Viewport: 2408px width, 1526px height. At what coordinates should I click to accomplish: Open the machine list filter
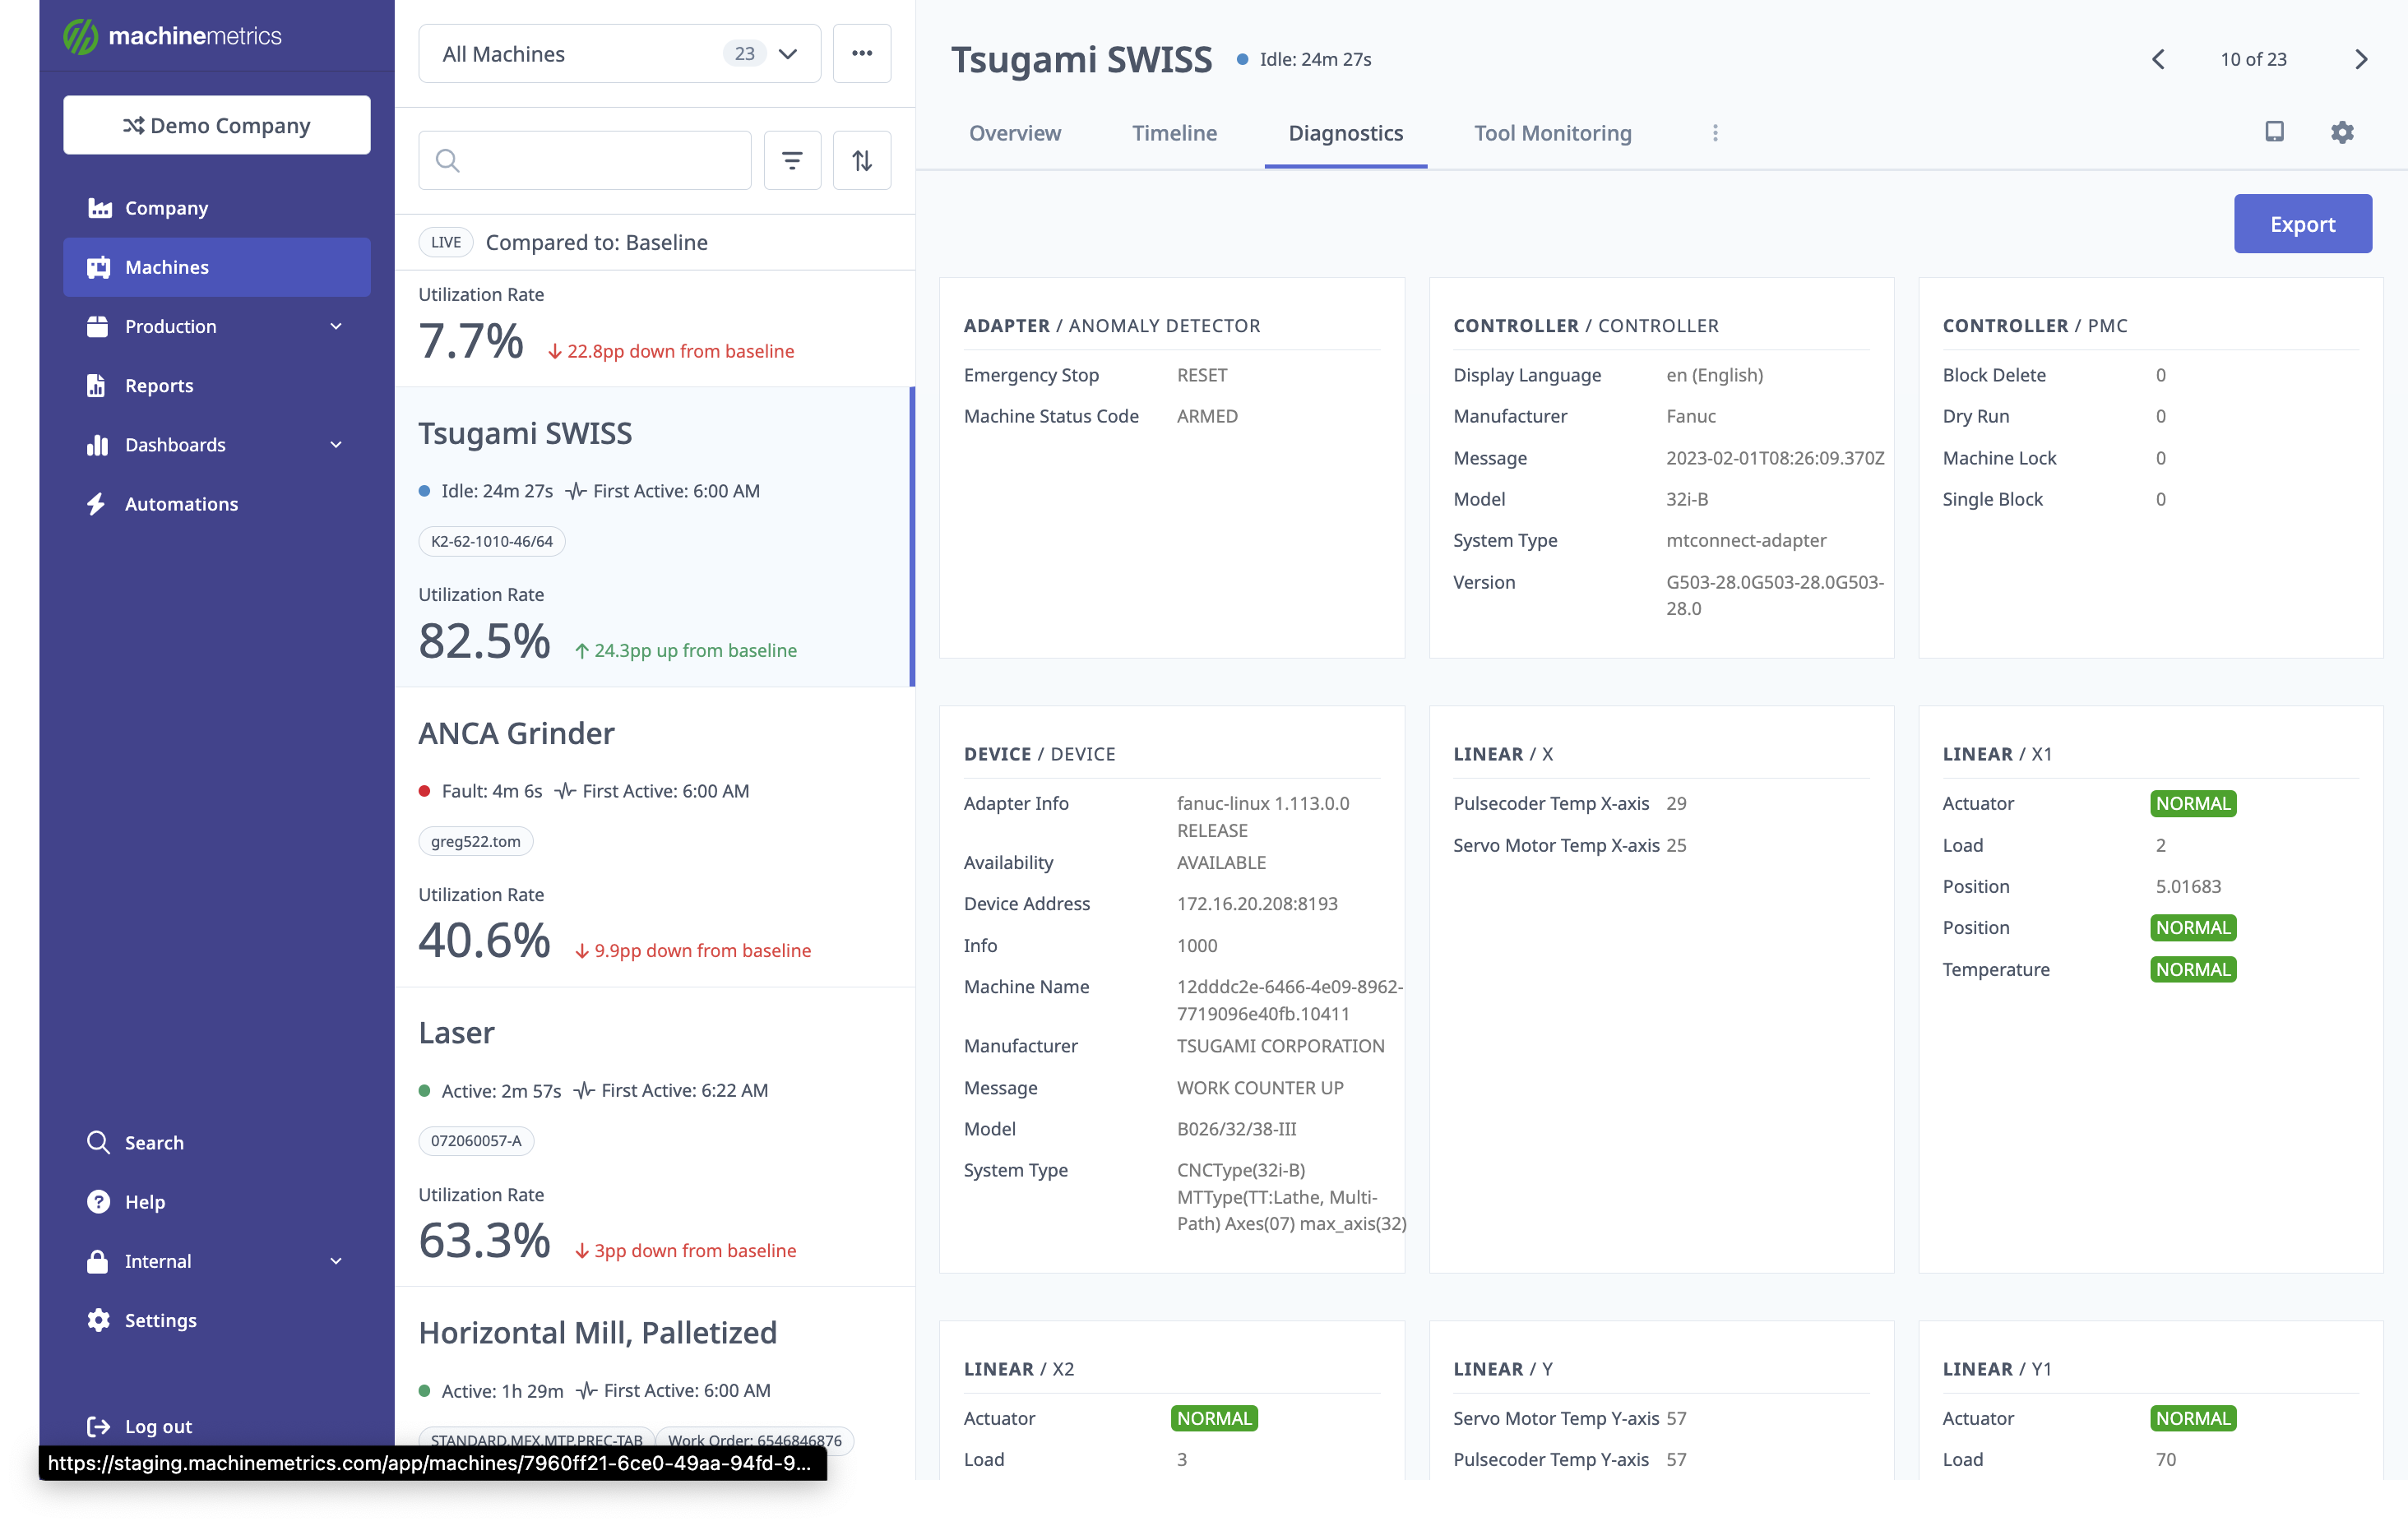tap(792, 160)
